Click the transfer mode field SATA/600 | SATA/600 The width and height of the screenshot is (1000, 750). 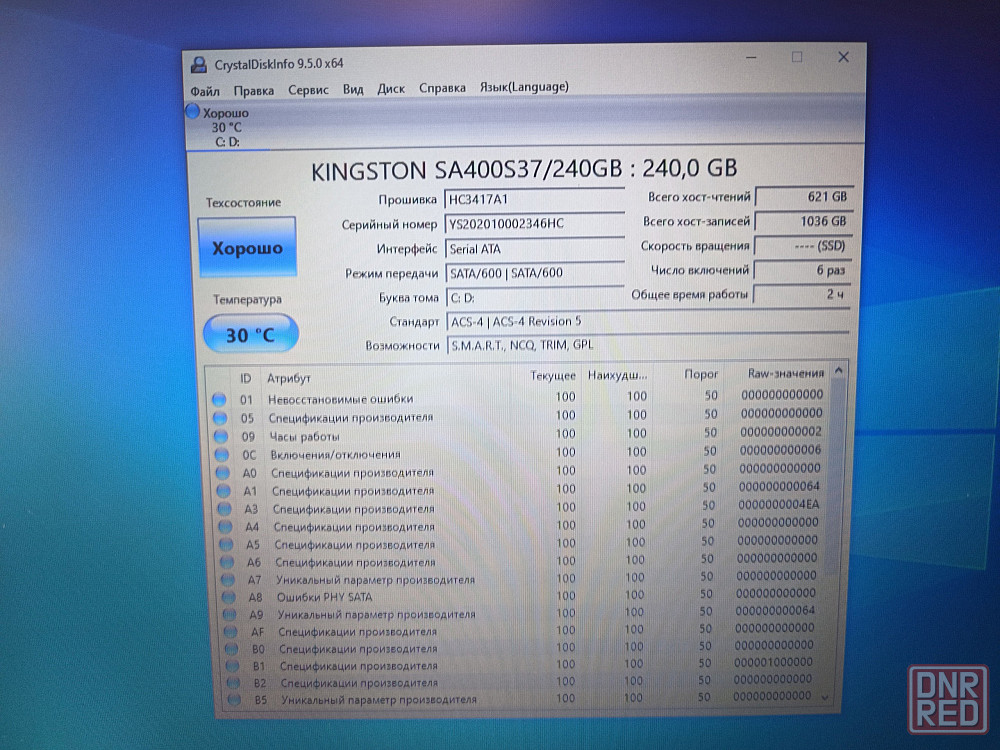click(535, 274)
